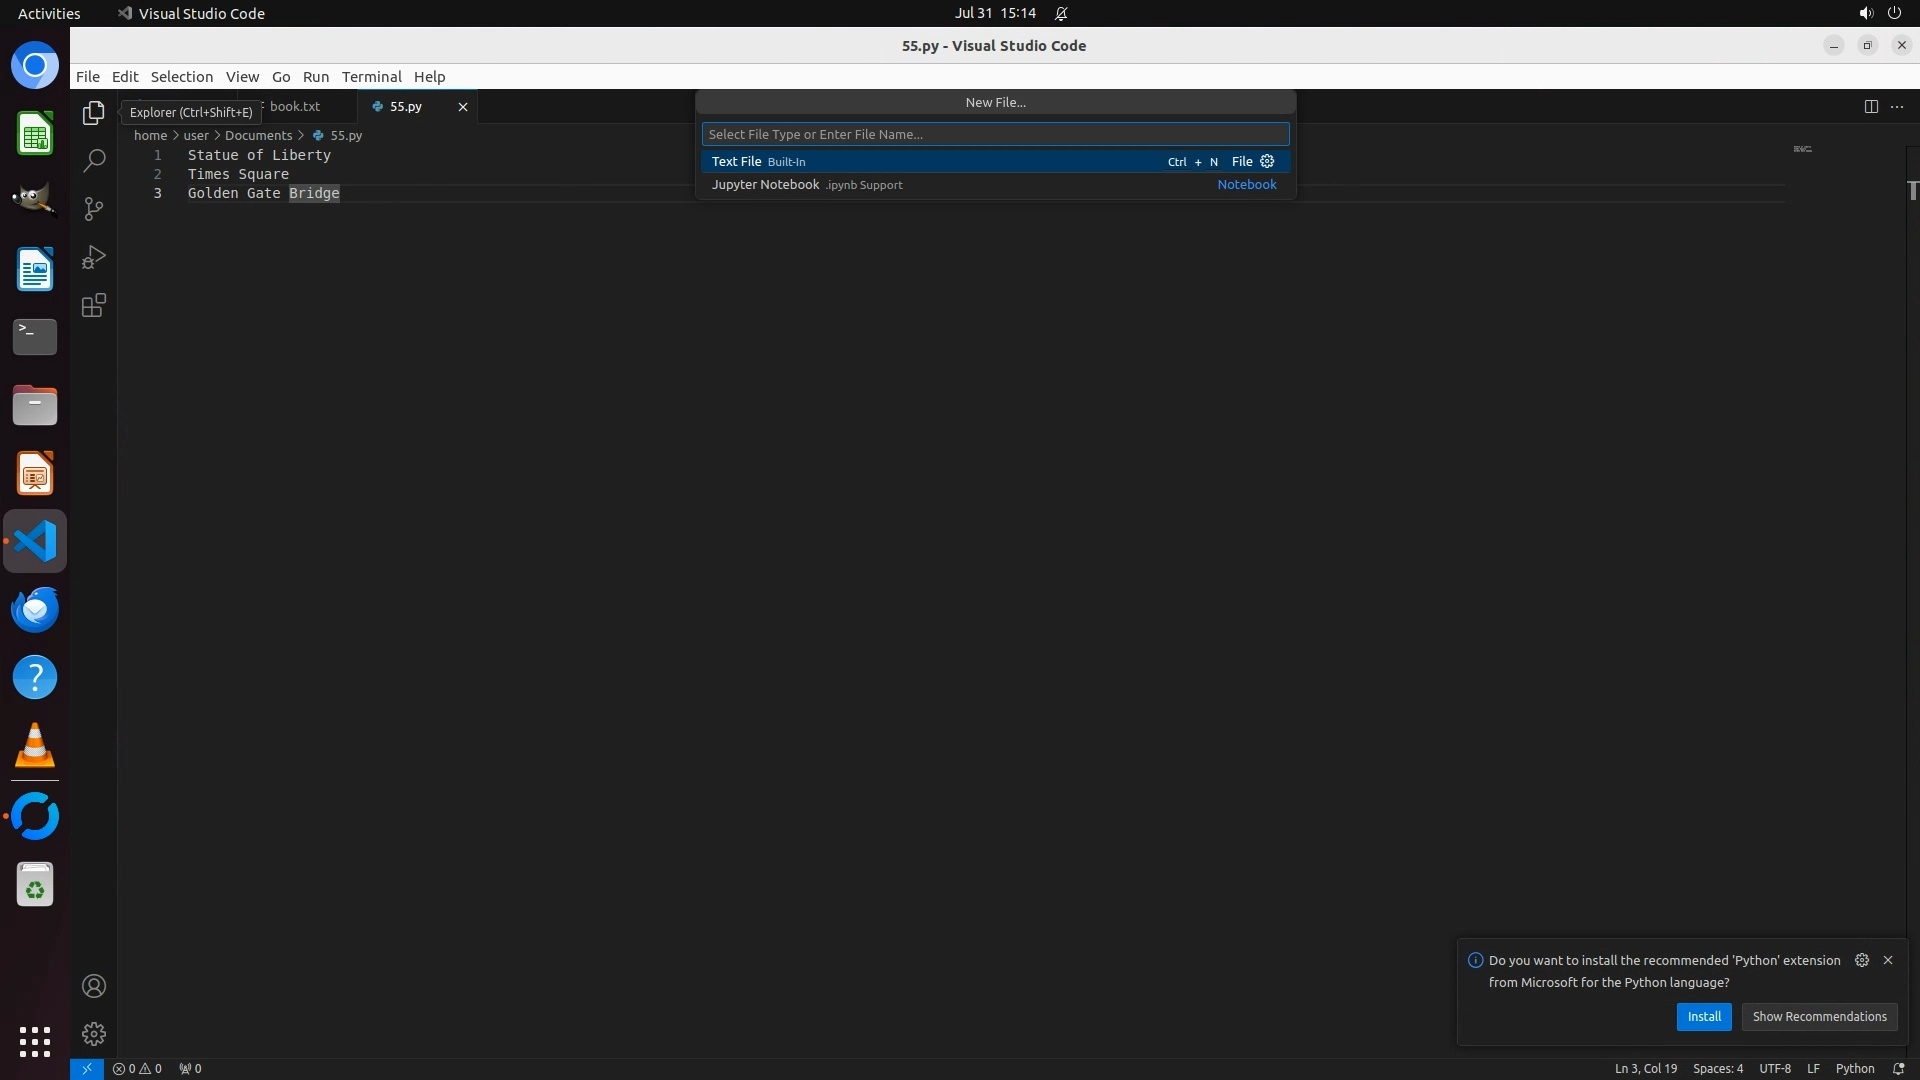Image resolution: width=1920 pixels, height=1080 pixels.
Task: Open Manage gear in activity bar
Action: 94,1034
